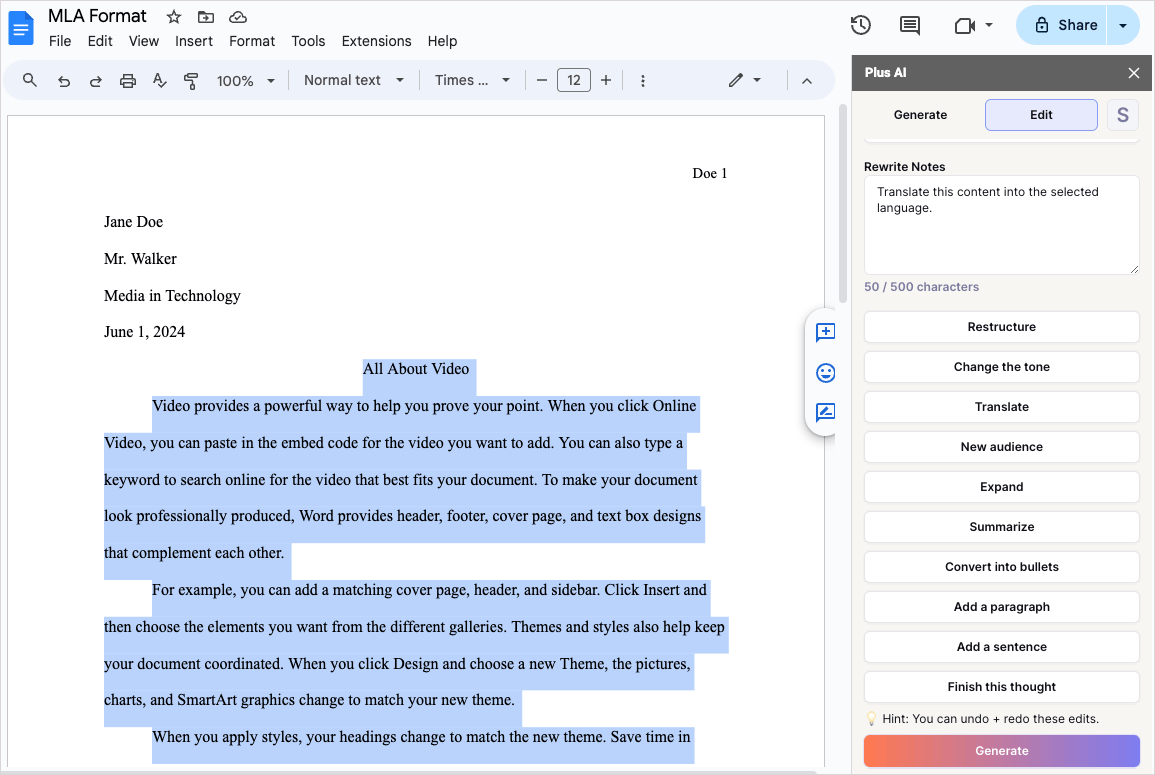Screen dimensions: 1155x775
Task: Open comments panel icon
Action: [x=910, y=25]
